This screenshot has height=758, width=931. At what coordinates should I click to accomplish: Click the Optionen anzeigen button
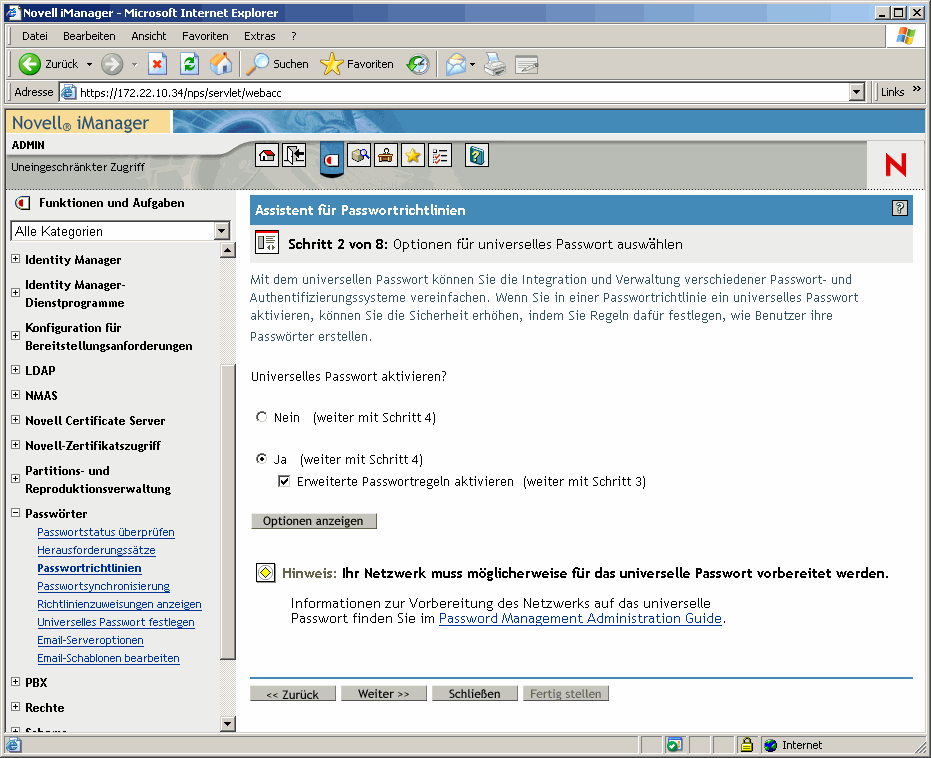point(313,521)
